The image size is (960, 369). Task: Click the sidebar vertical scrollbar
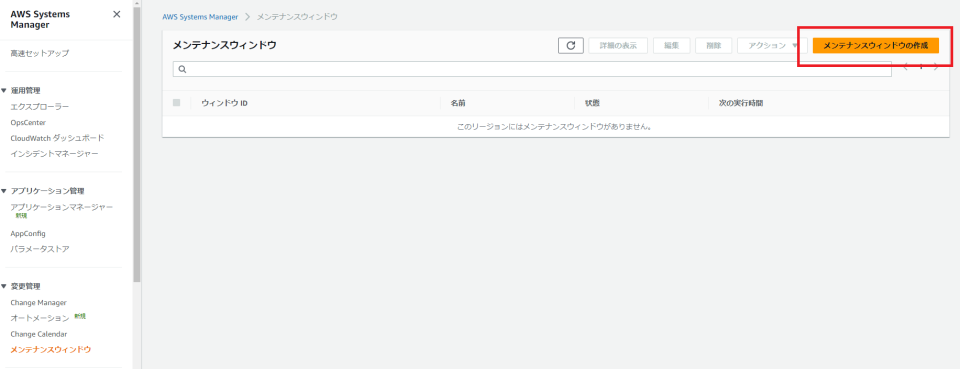pyautogui.click(x=137, y=147)
